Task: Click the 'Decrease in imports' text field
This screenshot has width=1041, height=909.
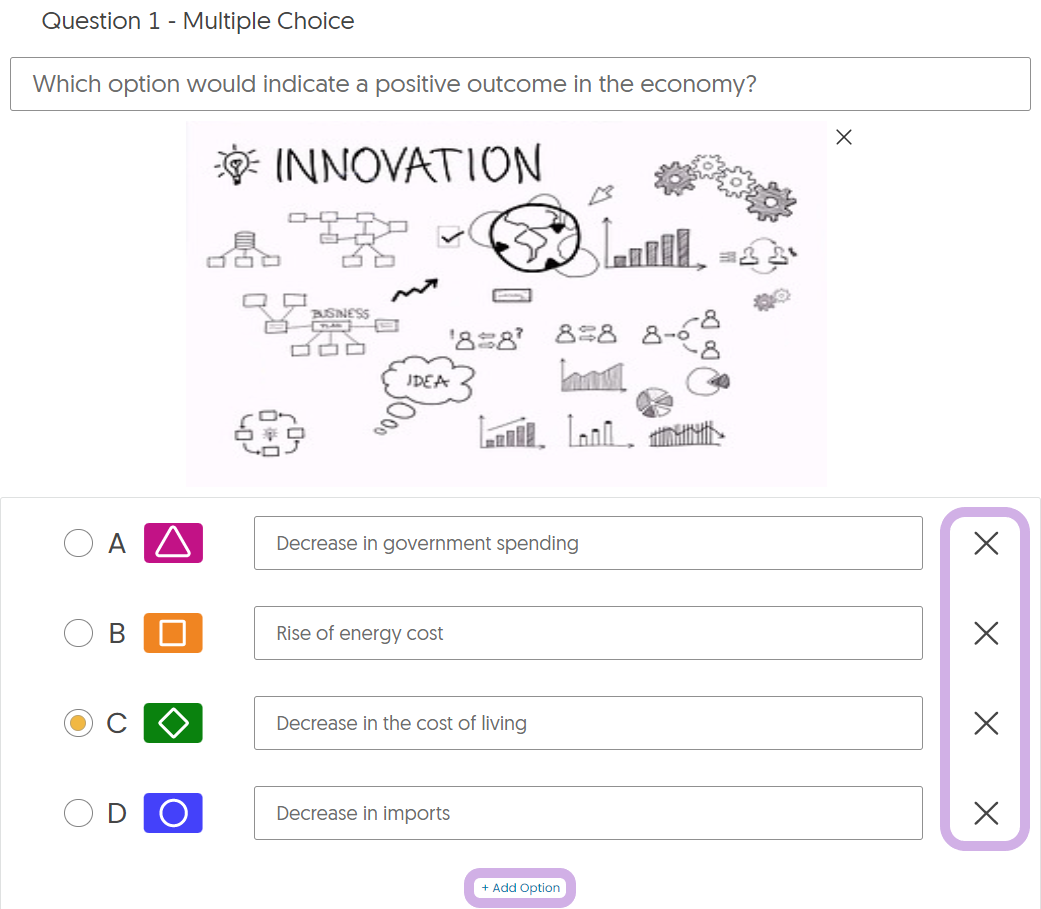Action: [588, 813]
